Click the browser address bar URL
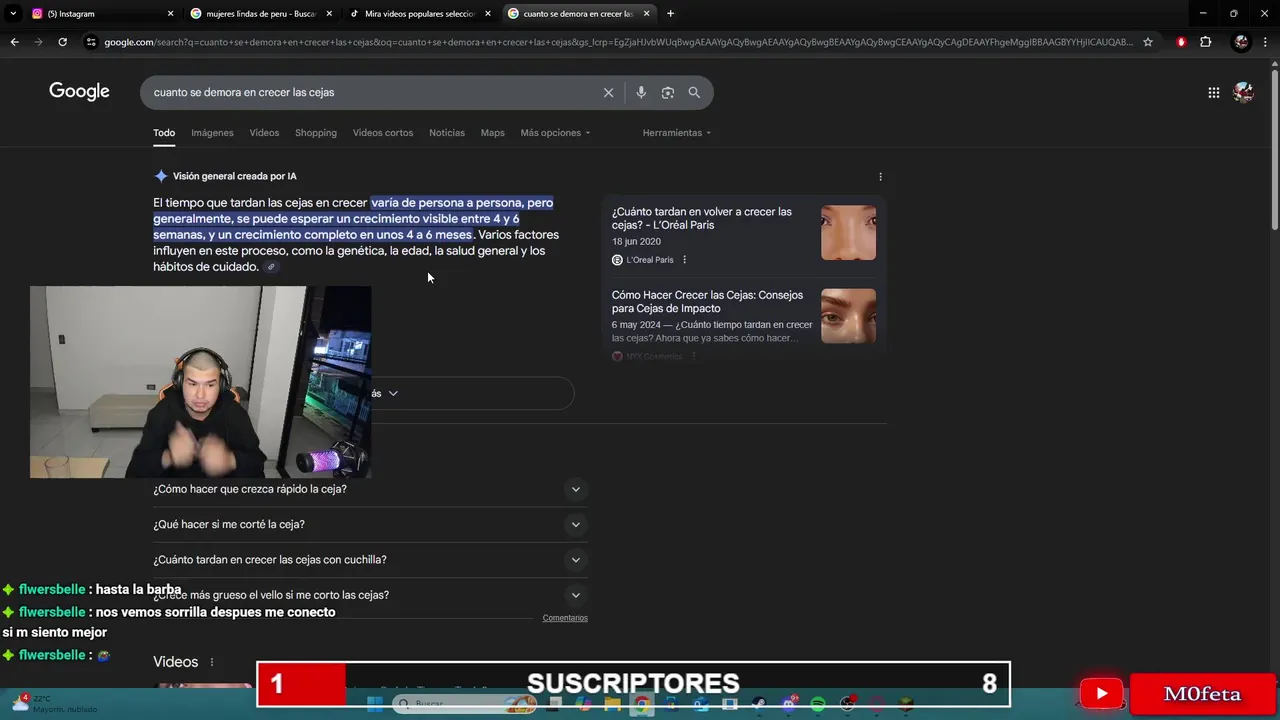 pyautogui.click(x=618, y=42)
